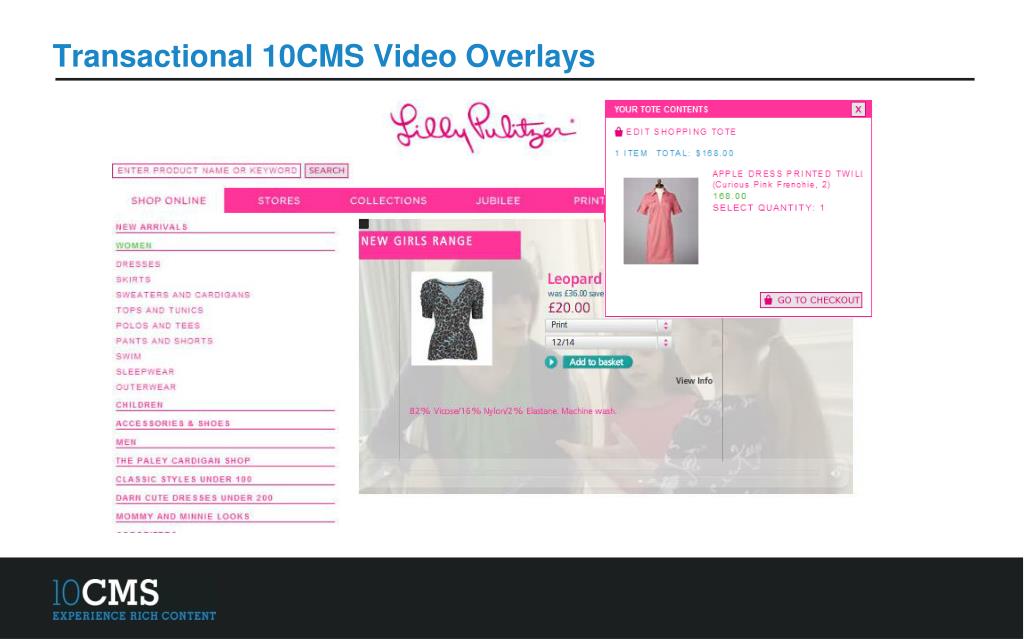Open The Paley Cardigan Shop
The width and height of the screenshot is (1024, 639).
coord(183,461)
